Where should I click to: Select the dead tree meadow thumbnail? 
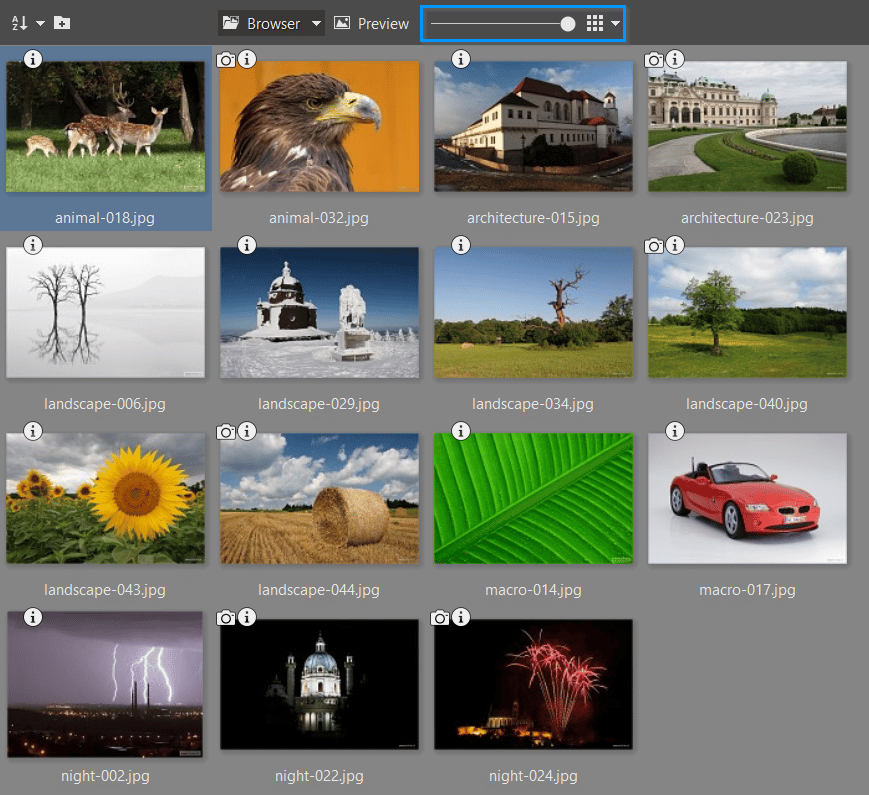[533, 312]
